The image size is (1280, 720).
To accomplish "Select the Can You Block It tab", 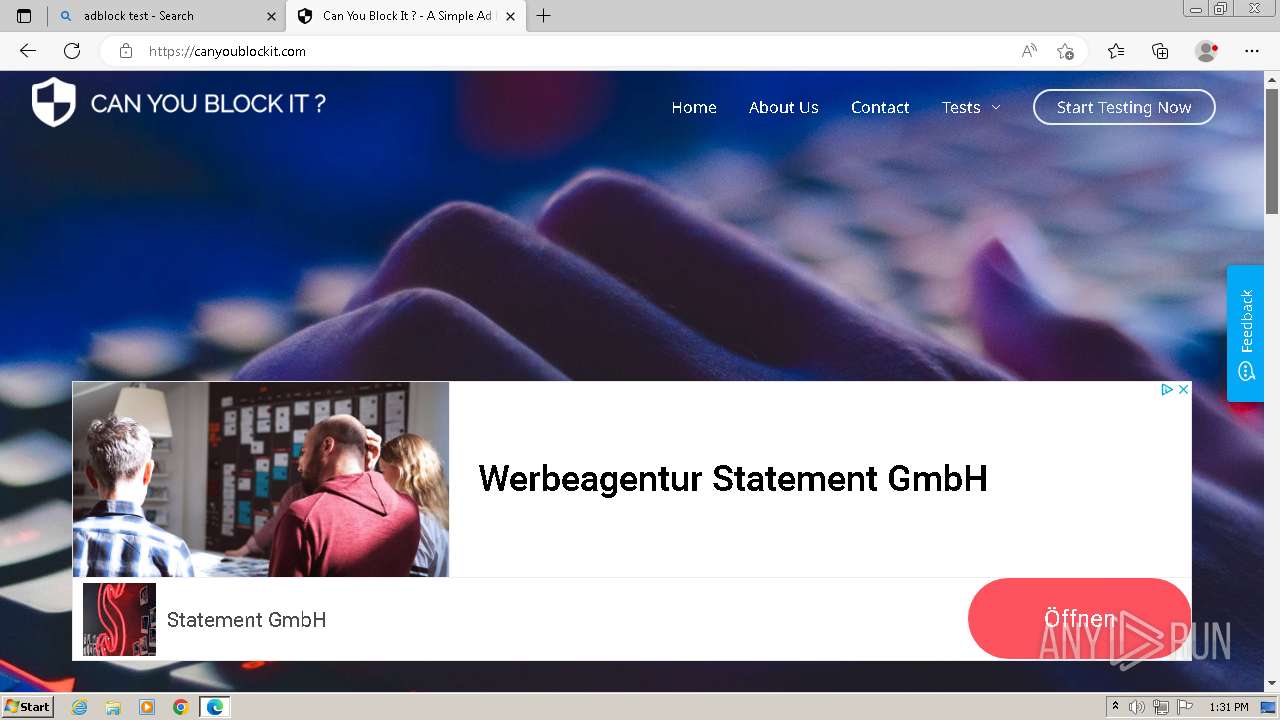I will pyautogui.click(x=406, y=16).
